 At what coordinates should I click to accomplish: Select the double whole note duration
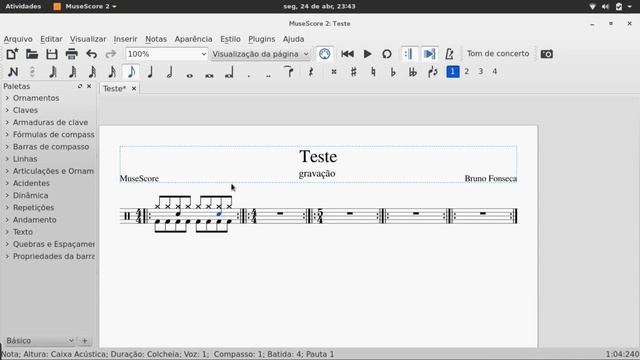tap(209, 75)
